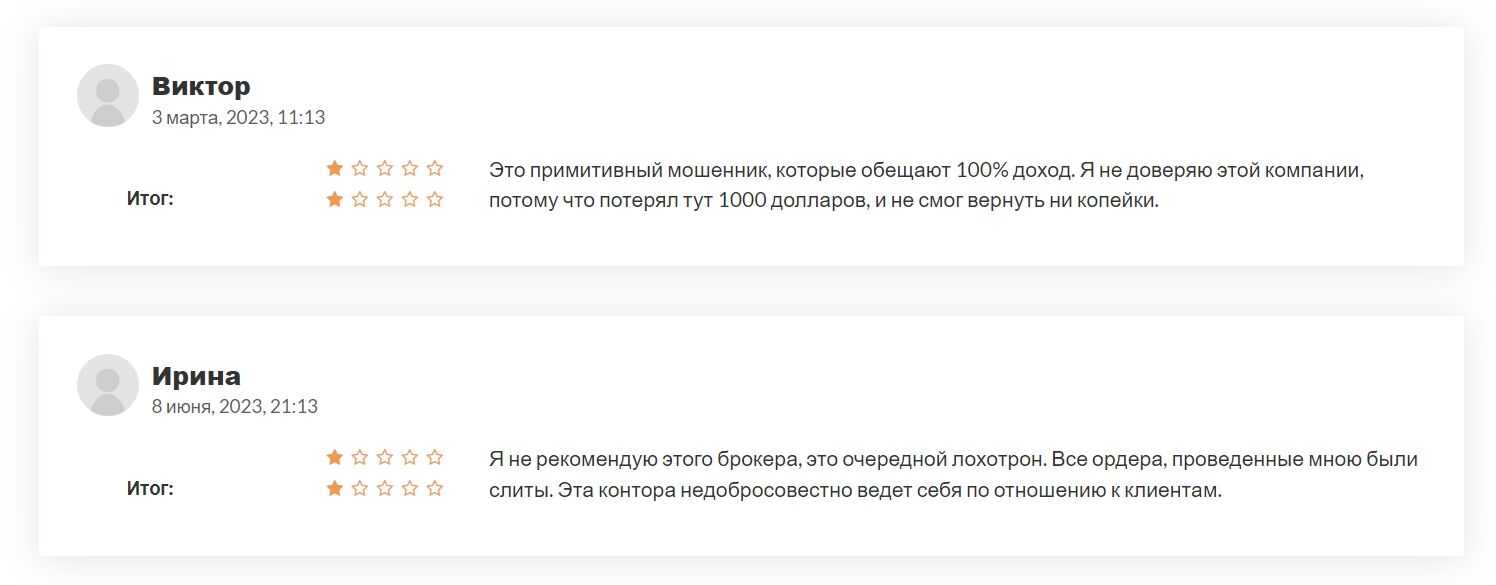Click the filled star in Виктор's Итог row
Screen dimensions: 1496x585
point(335,199)
